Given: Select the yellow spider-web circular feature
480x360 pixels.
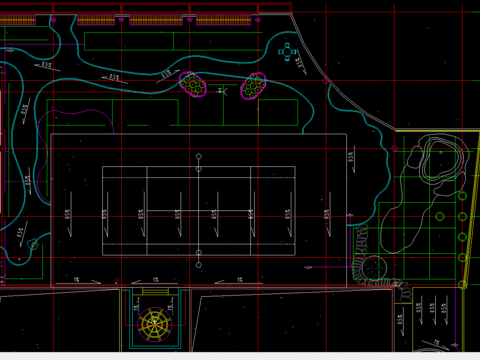Looking at the screenshot, I should click(x=154, y=324).
